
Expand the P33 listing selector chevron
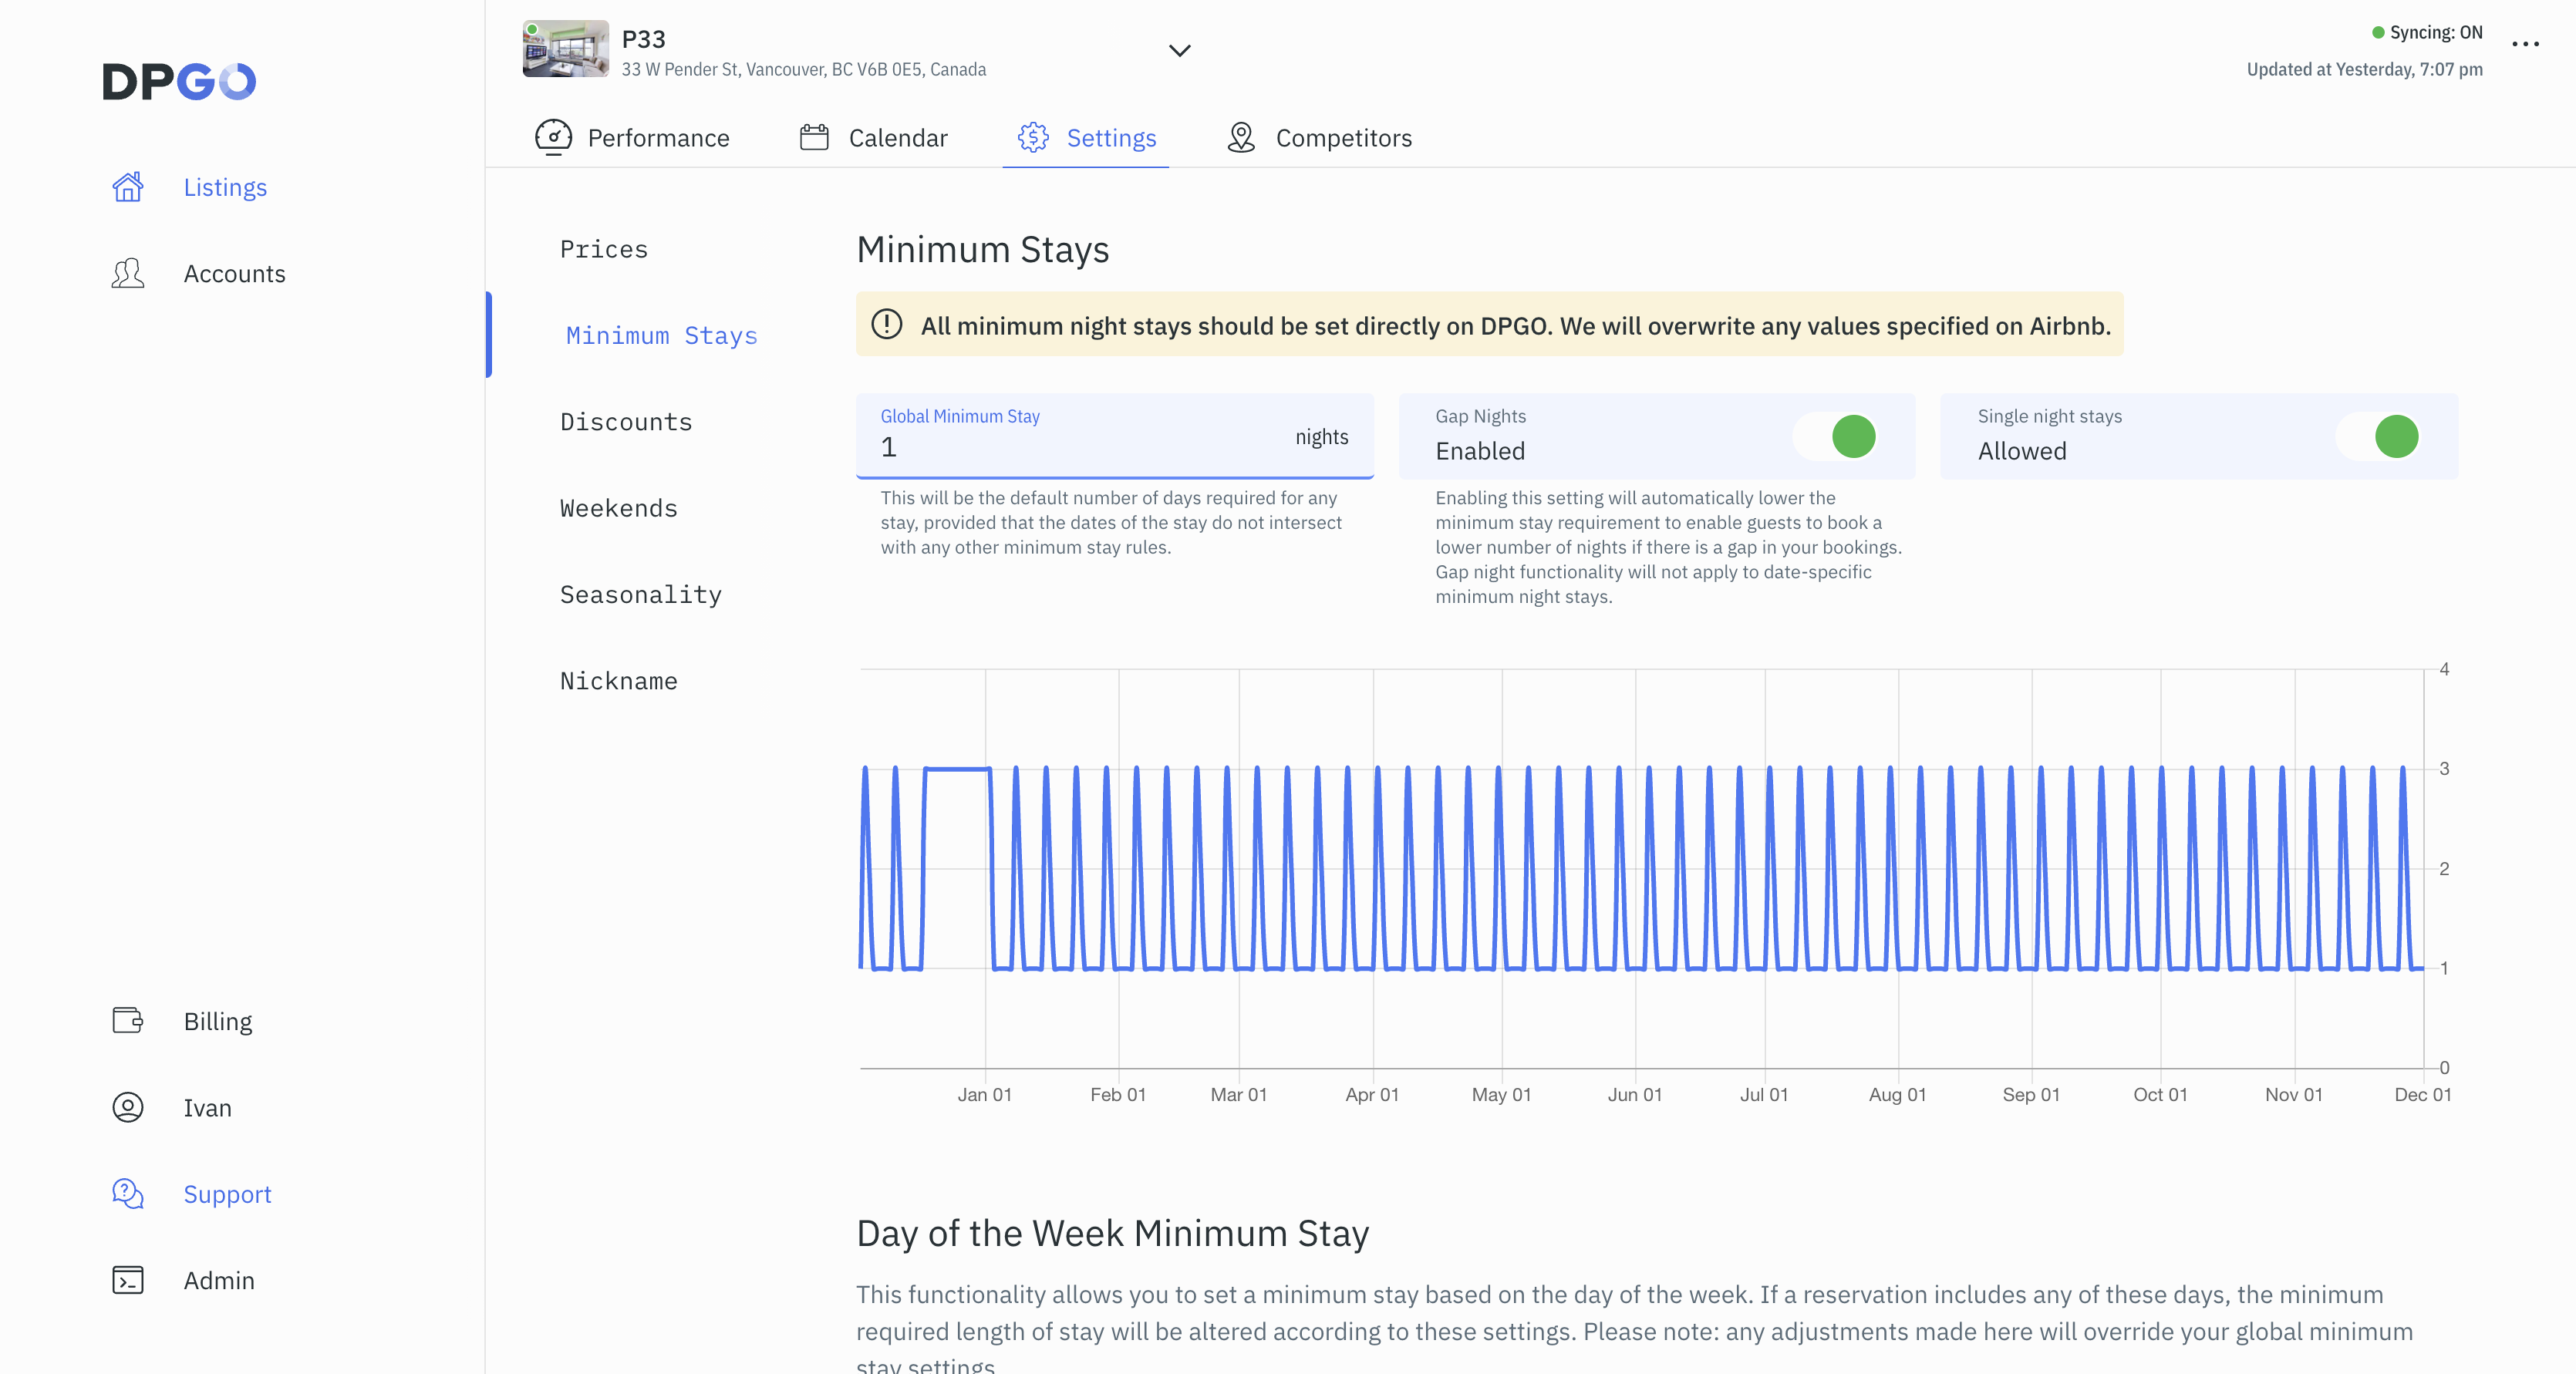(x=1180, y=51)
